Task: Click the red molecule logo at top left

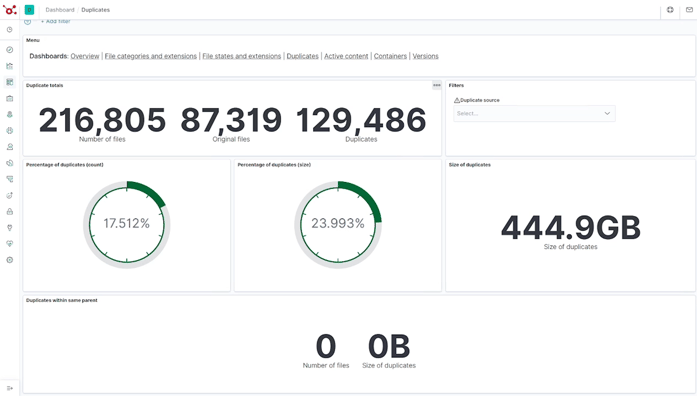Action: pos(10,9)
